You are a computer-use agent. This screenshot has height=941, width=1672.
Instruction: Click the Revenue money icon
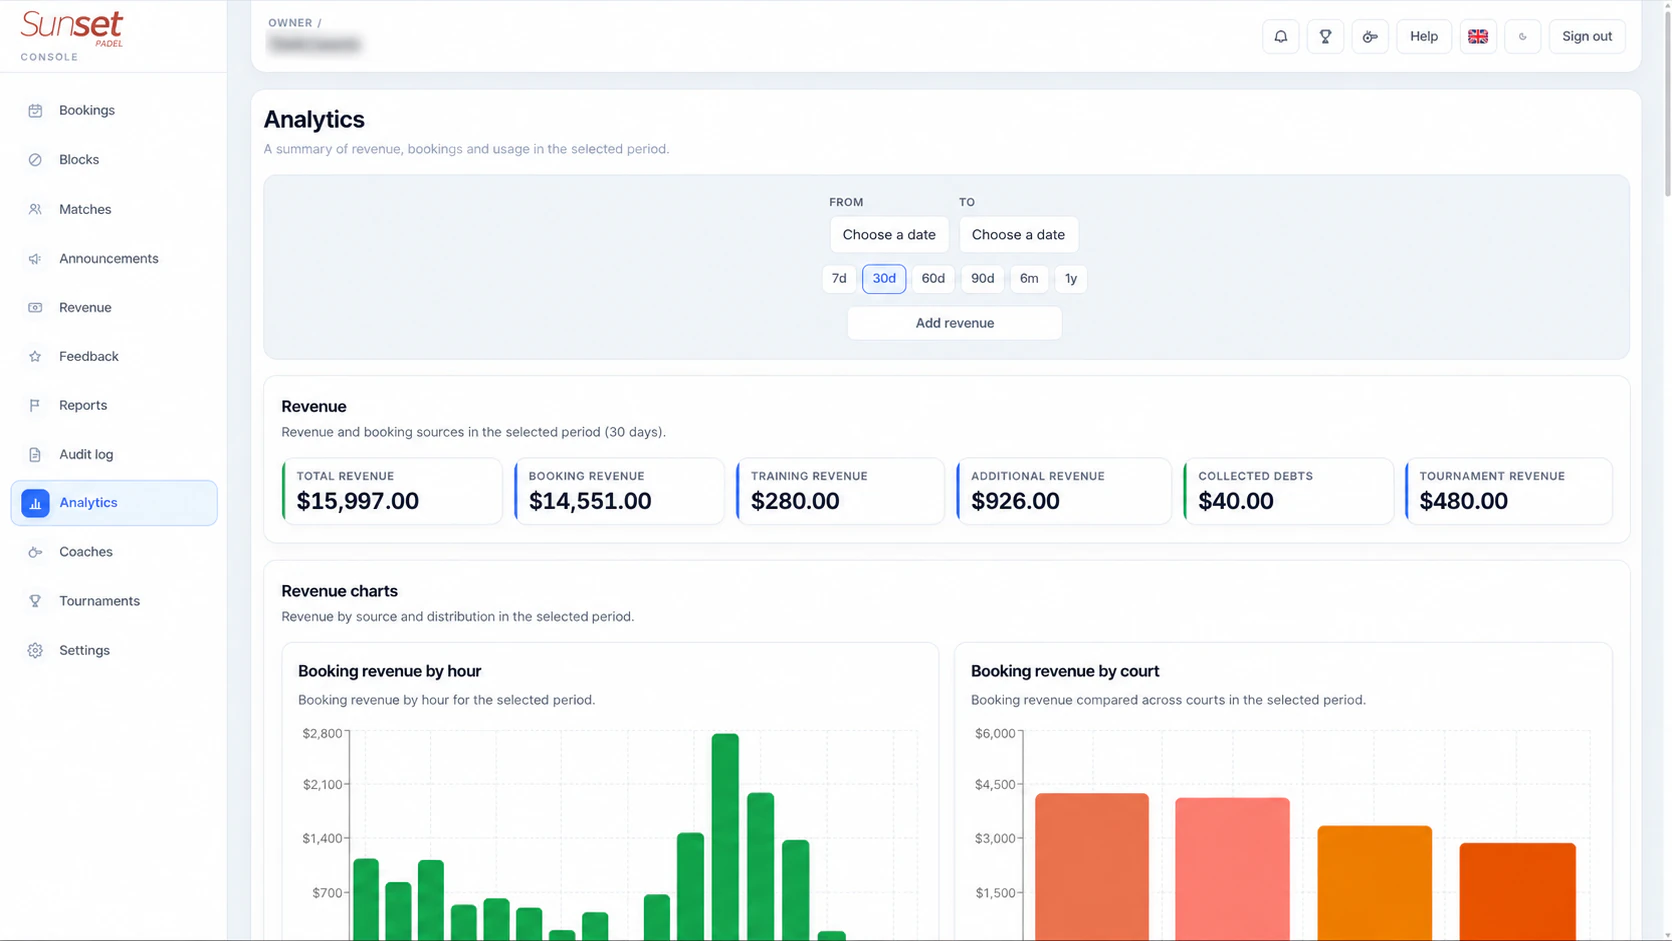tap(35, 308)
